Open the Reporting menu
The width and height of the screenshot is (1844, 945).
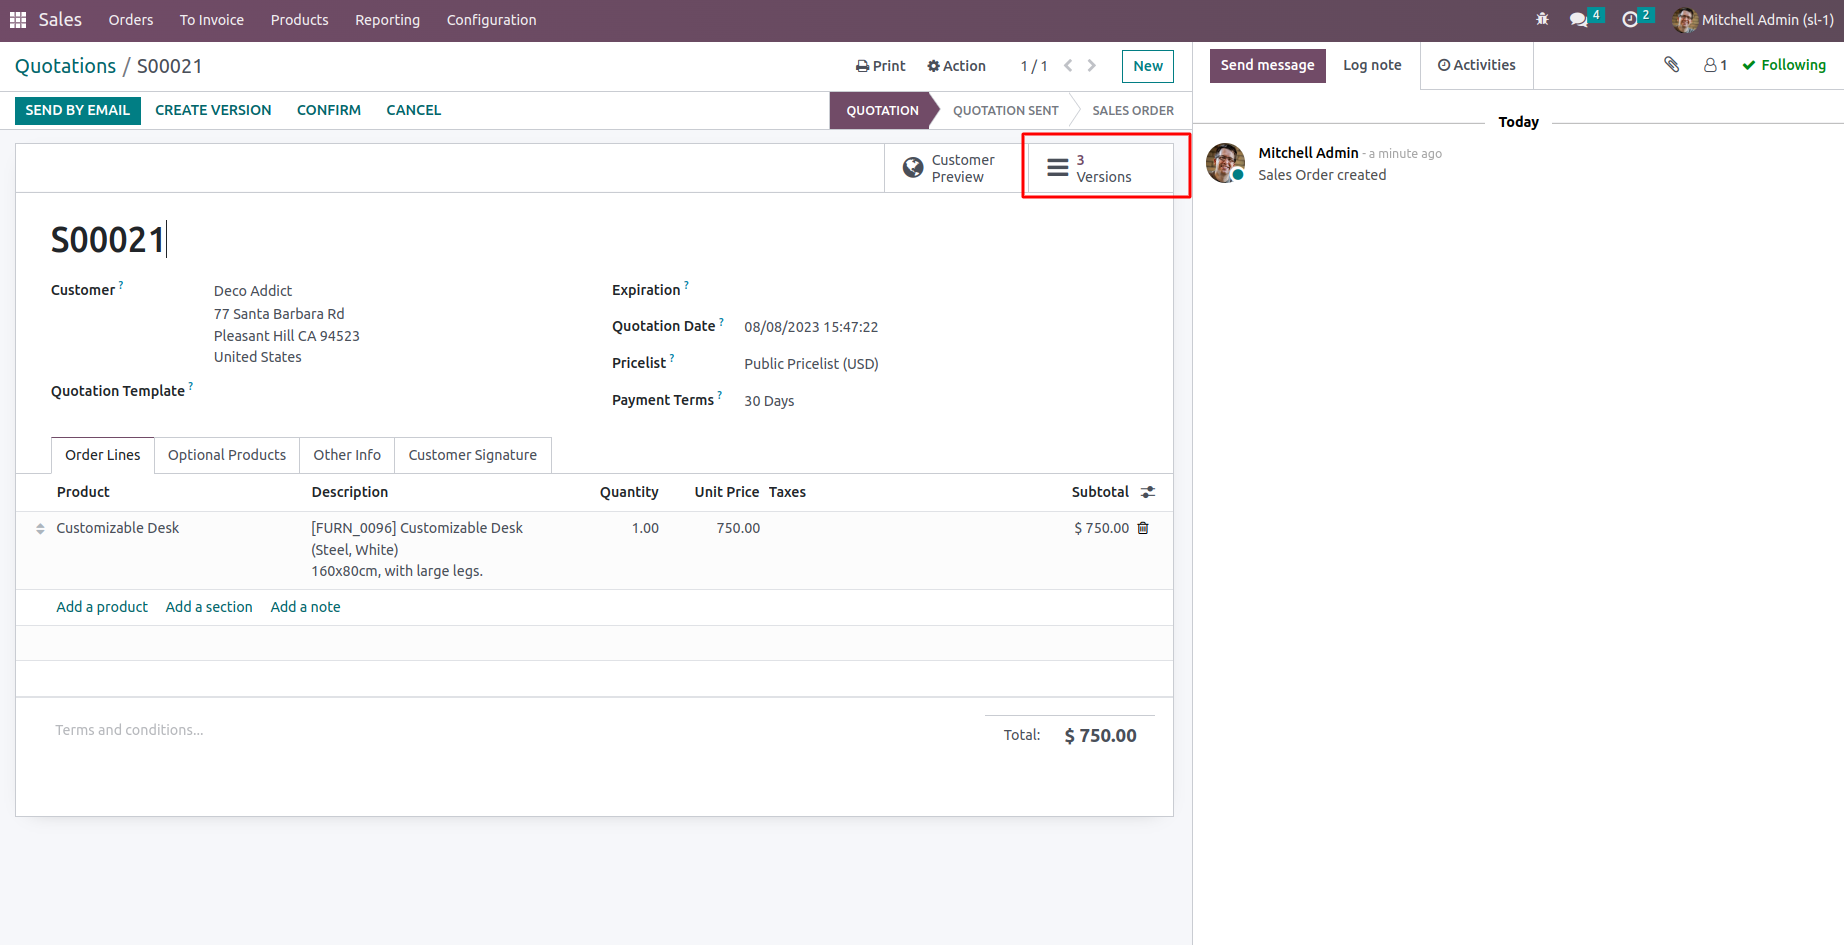click(388, 20)
